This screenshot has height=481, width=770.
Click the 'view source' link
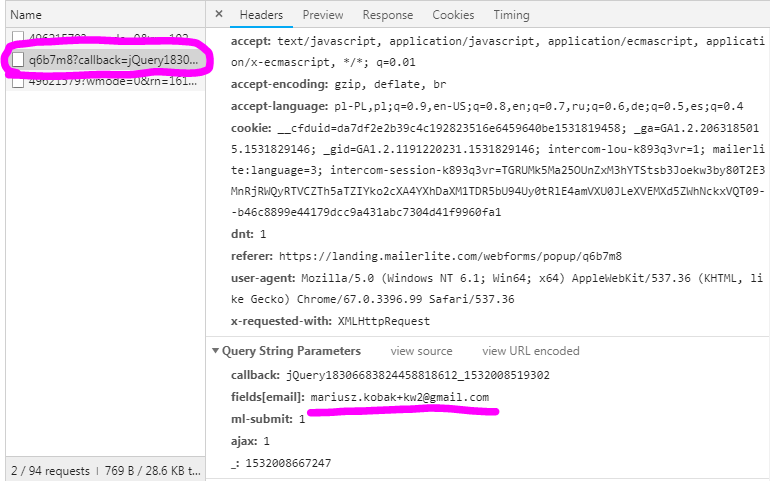[421, 351]
